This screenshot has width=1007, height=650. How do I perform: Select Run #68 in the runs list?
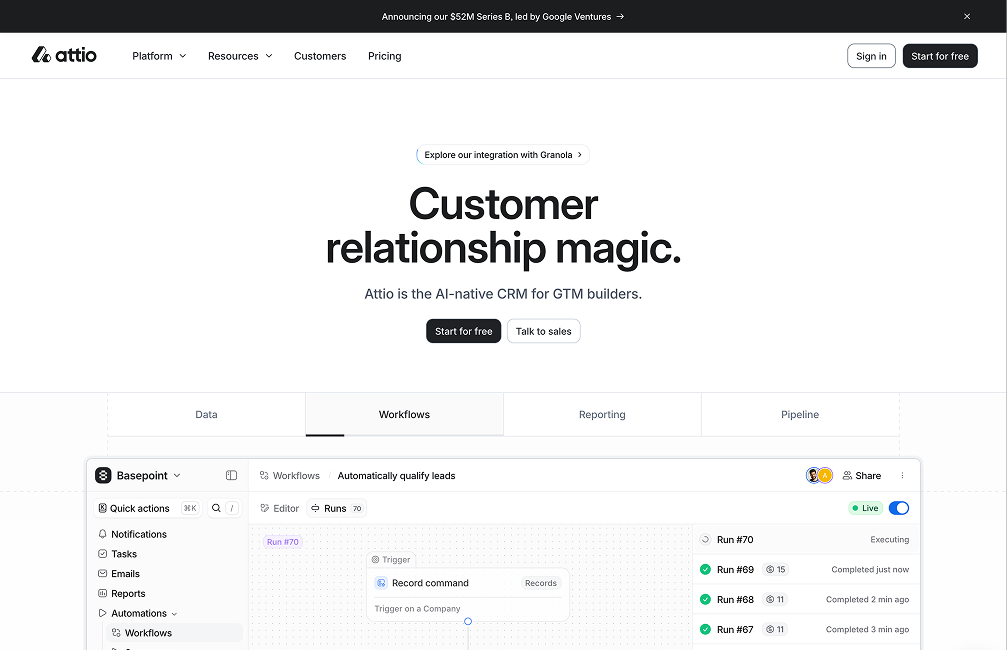click(735, 599)
